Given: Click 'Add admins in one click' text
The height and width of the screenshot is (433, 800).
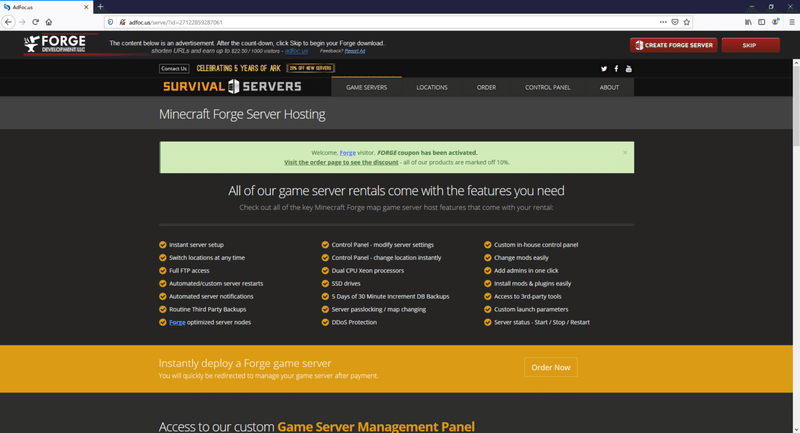Looking at the screenshot, I should 526,271.
